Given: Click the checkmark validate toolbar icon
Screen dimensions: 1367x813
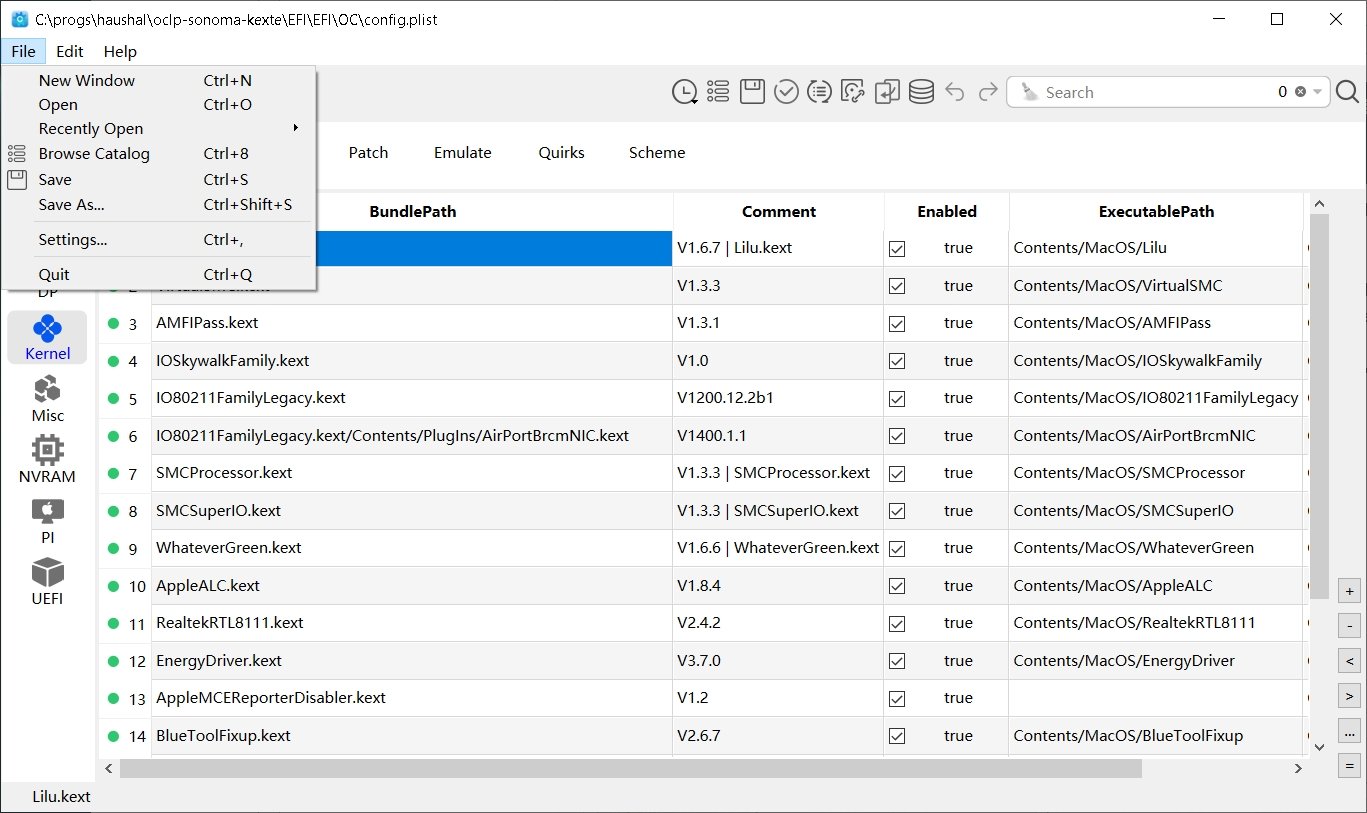Looking at the screenshot, I should 786,92.
